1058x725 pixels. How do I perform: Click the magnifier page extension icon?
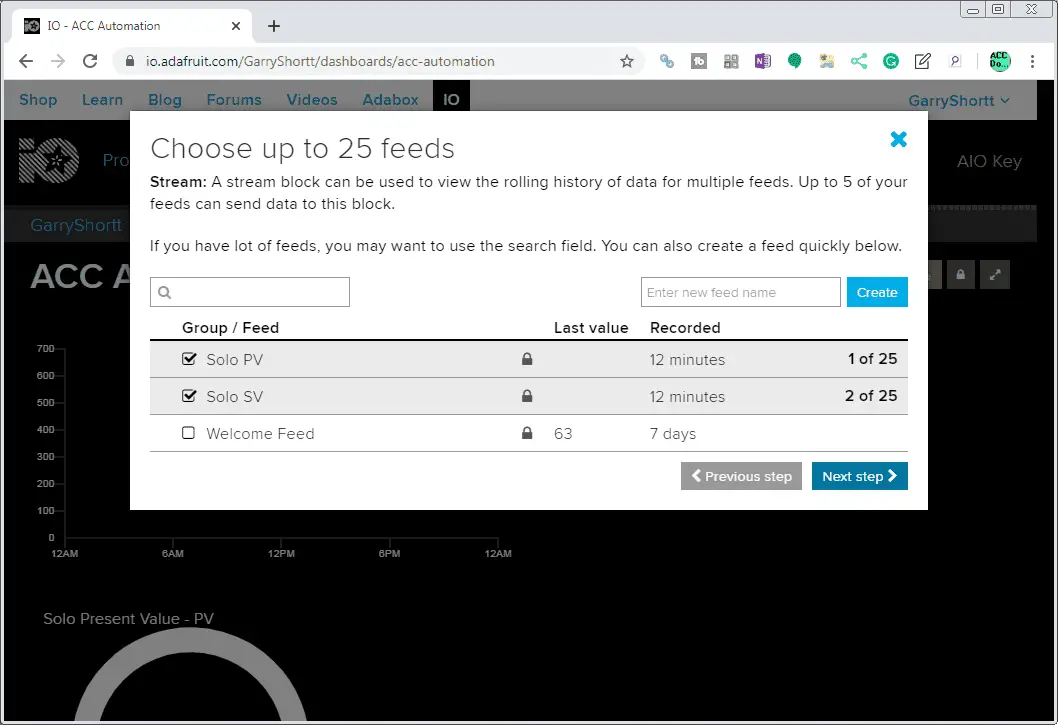[955, 61]
